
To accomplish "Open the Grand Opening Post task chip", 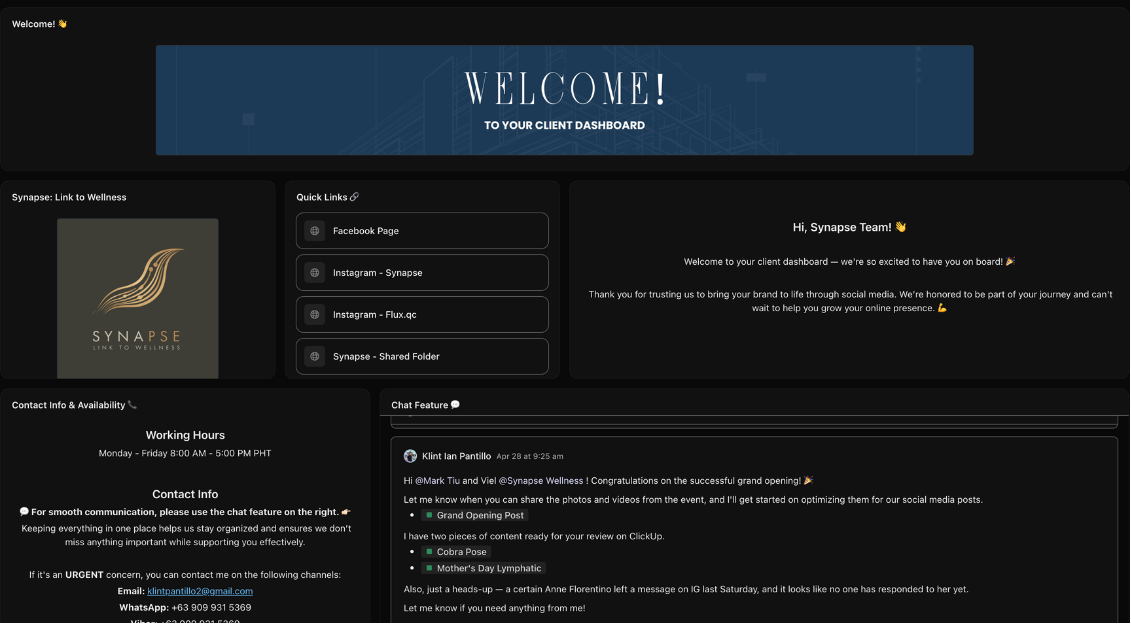I will coord(475,515).
